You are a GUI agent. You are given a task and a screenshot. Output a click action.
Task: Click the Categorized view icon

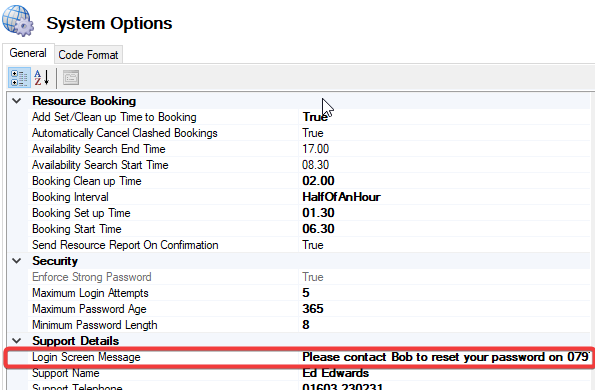(19, 78)
